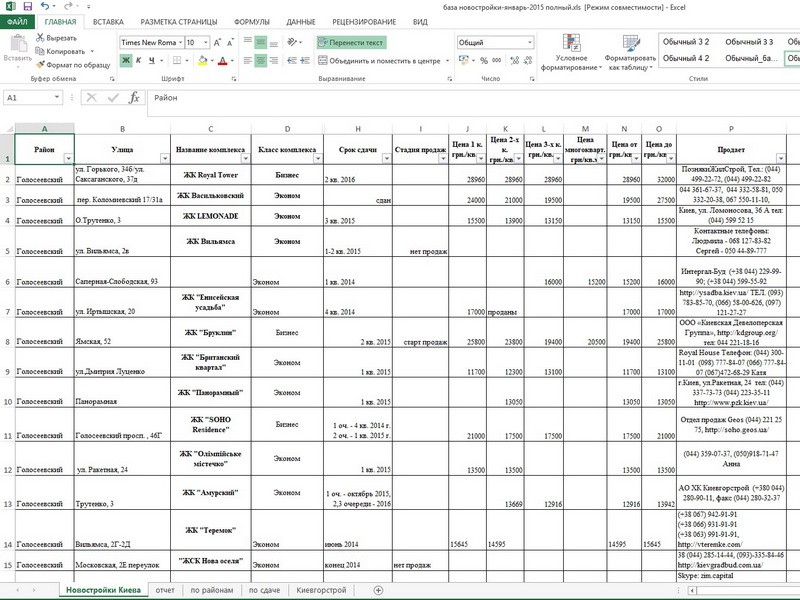This screenshot has height=600, width=800.
Task: Select style Обычный 4 2
Action: pos(686,58)
